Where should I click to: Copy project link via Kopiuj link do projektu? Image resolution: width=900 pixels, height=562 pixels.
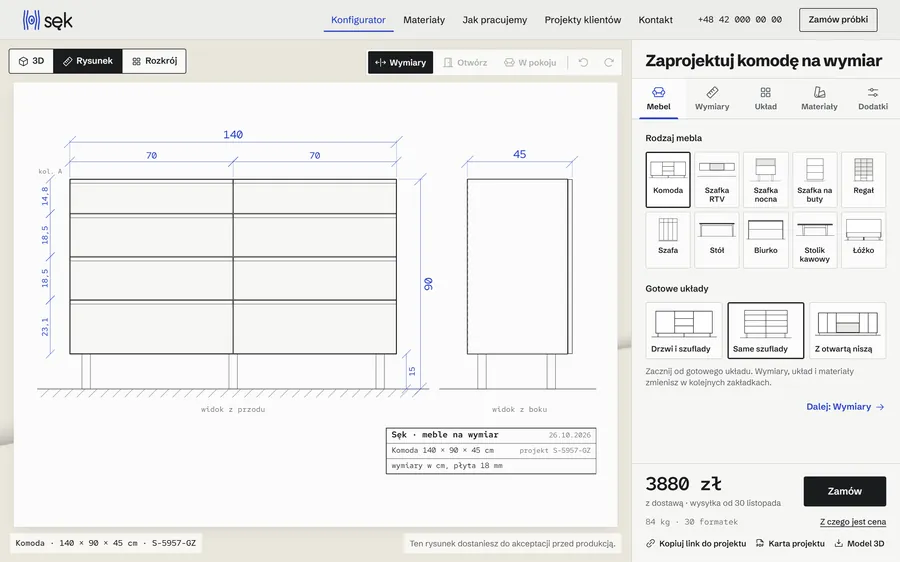(696, 544)
